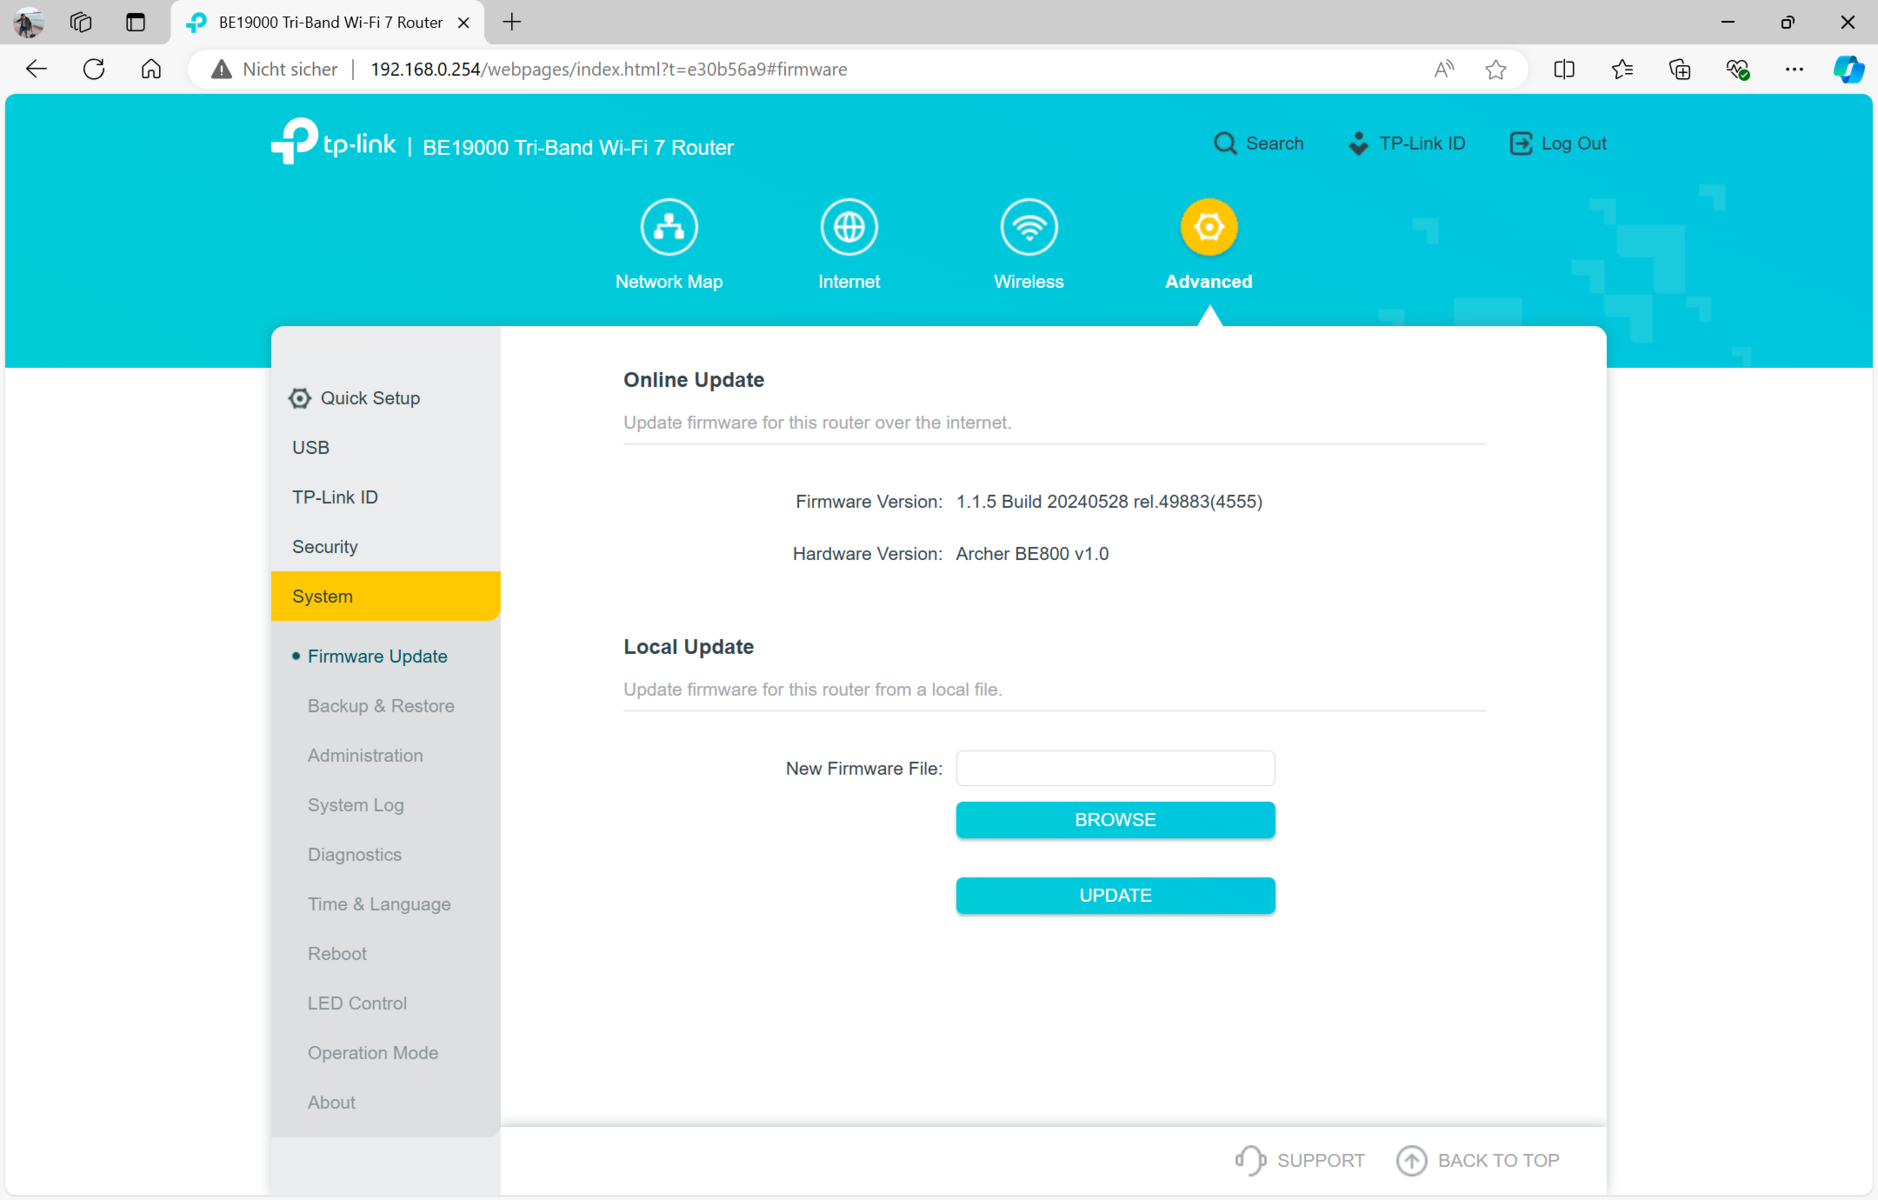Open the About page
This screenshot has height=1200, width=1878.
tap(331, 1102)
